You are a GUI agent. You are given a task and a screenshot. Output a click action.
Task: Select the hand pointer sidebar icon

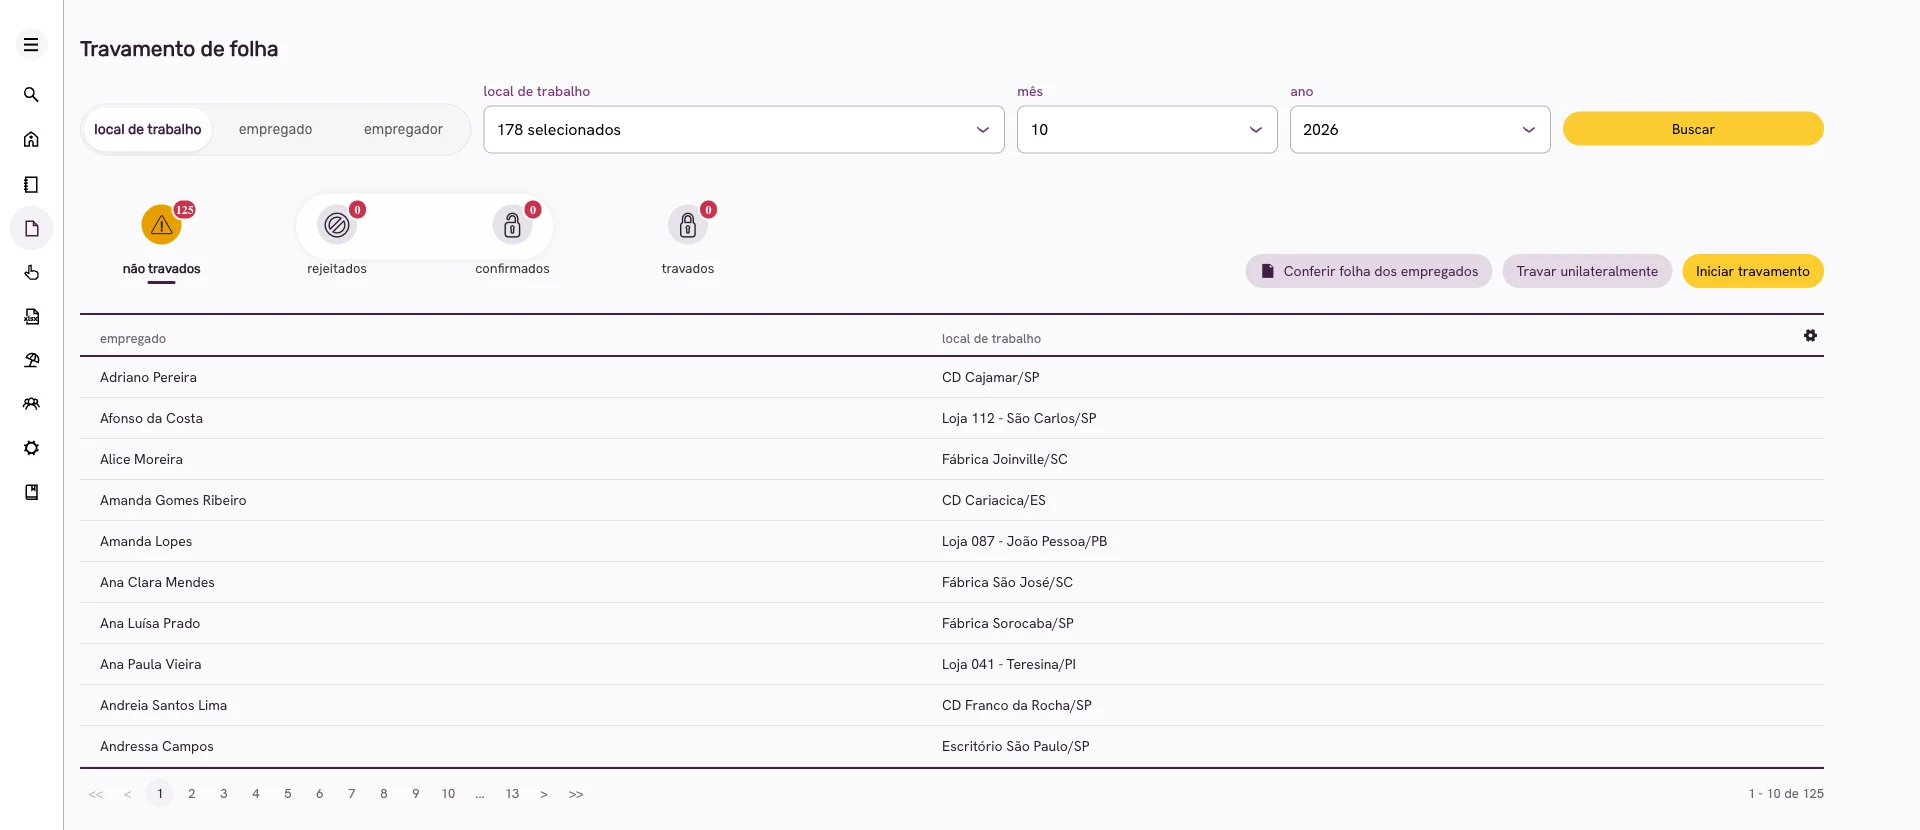click(x=31, y=272)
